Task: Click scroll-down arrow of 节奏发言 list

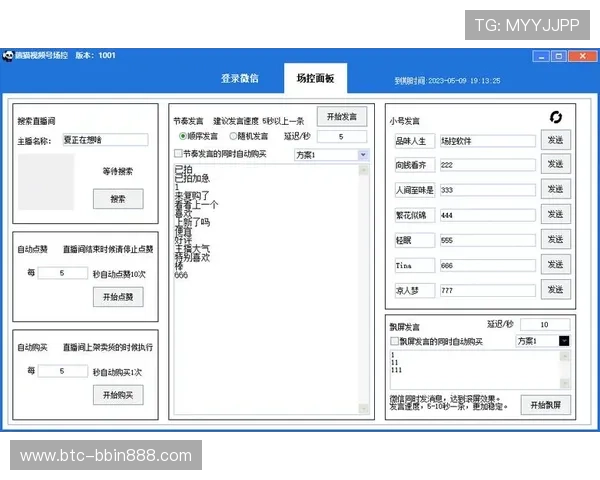Action: [364, 409]
